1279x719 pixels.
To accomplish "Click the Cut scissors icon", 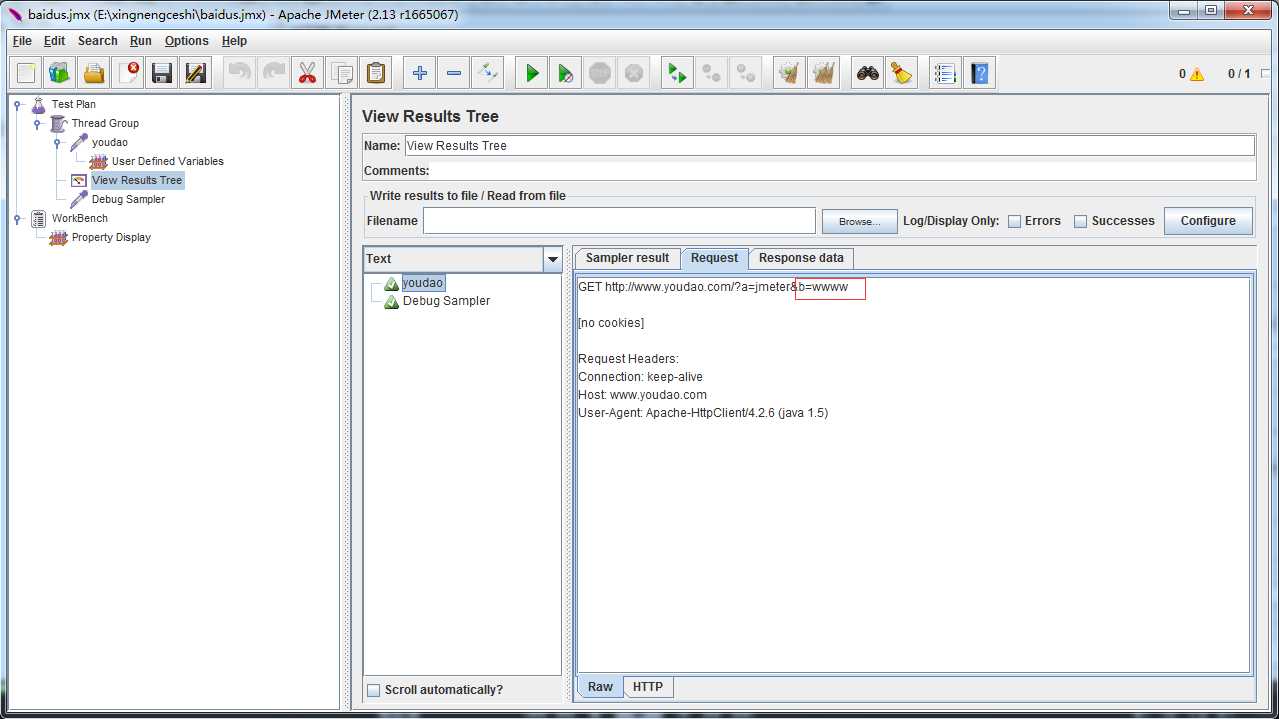I will pyautogui.click(x=308, y=73).
